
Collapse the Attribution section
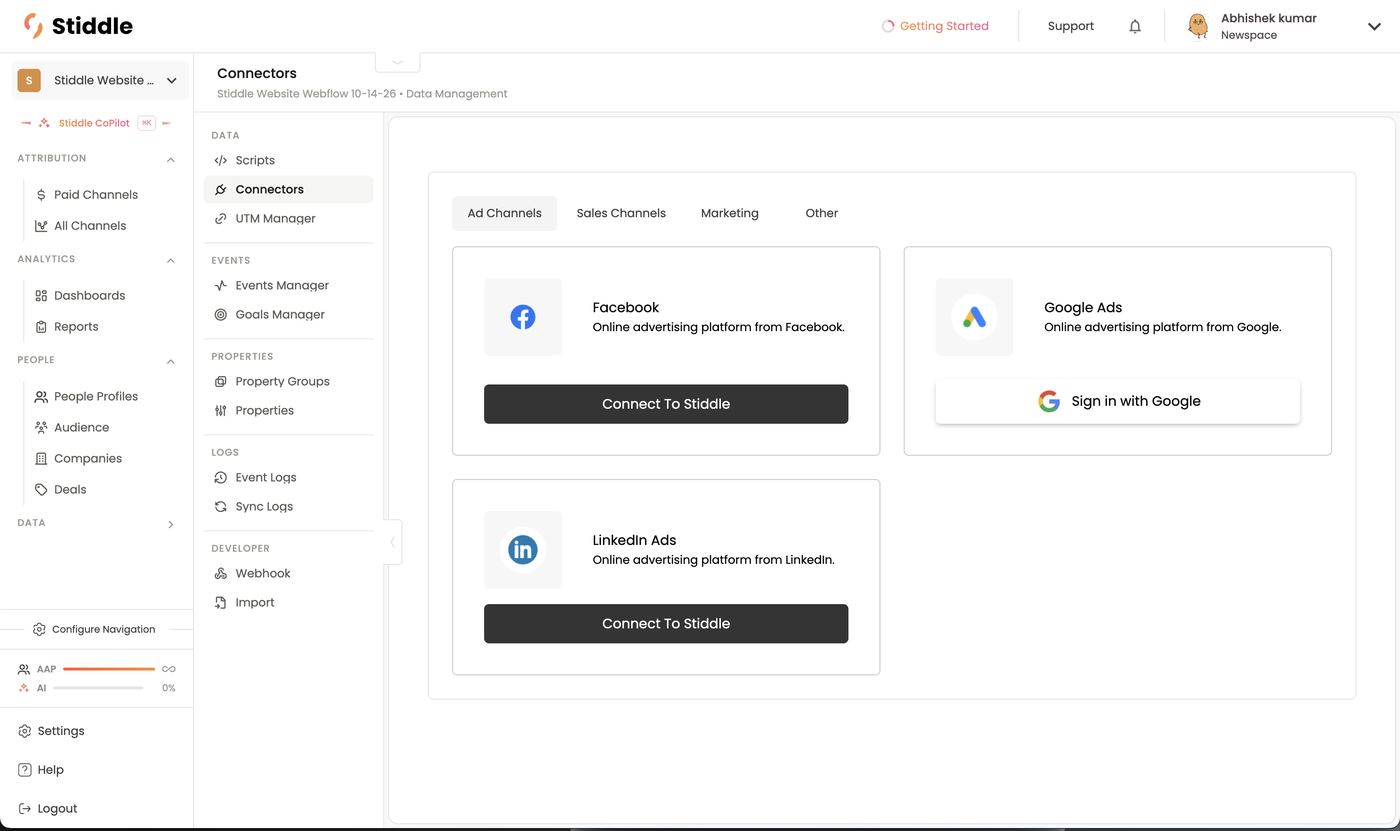(x=170, y=159)
